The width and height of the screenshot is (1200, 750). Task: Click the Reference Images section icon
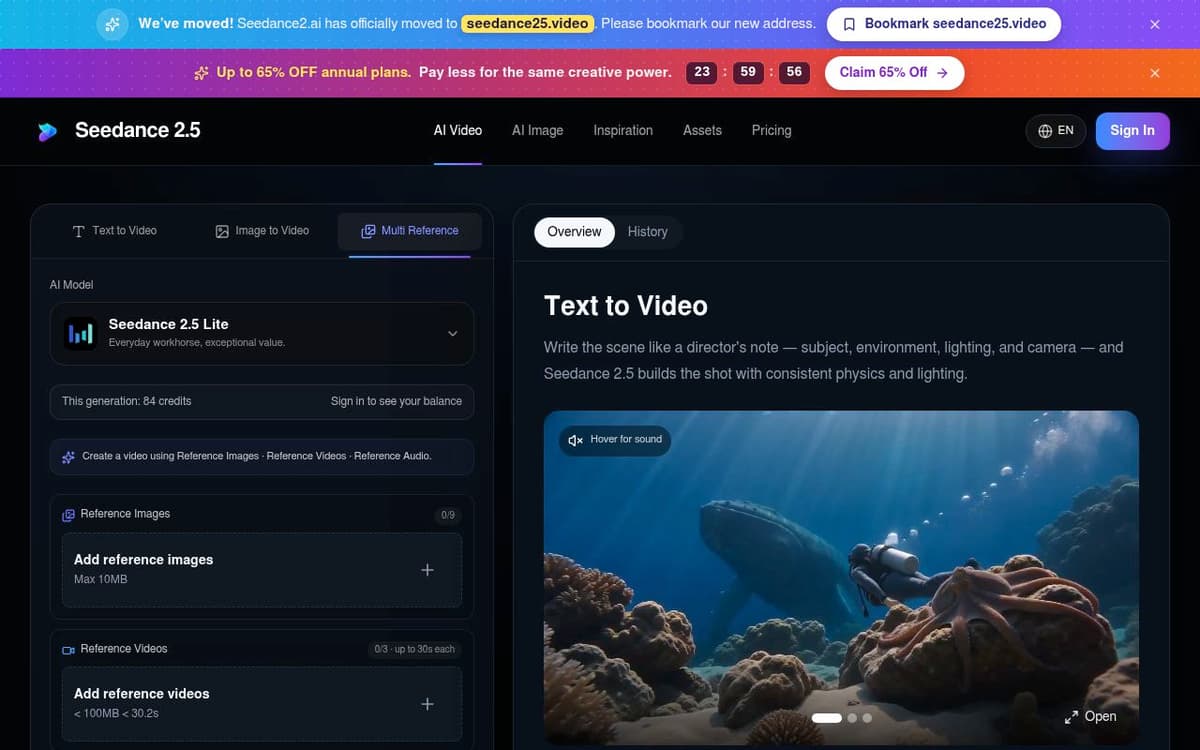point(68,514)
